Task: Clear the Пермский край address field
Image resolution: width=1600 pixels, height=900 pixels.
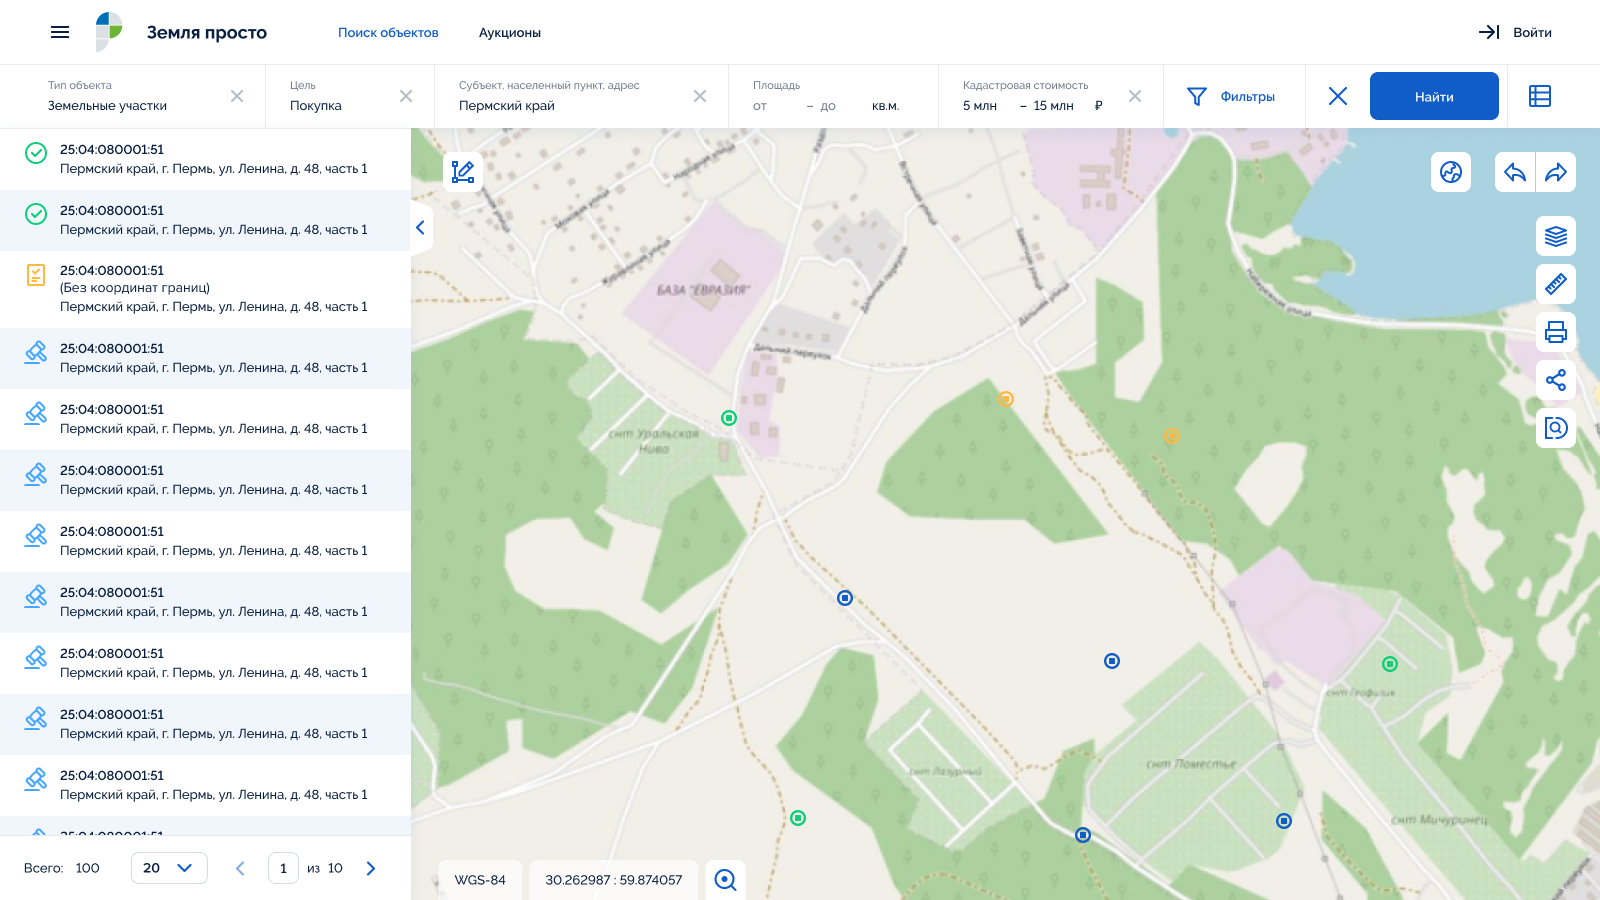Action: [x=700, y=96]
